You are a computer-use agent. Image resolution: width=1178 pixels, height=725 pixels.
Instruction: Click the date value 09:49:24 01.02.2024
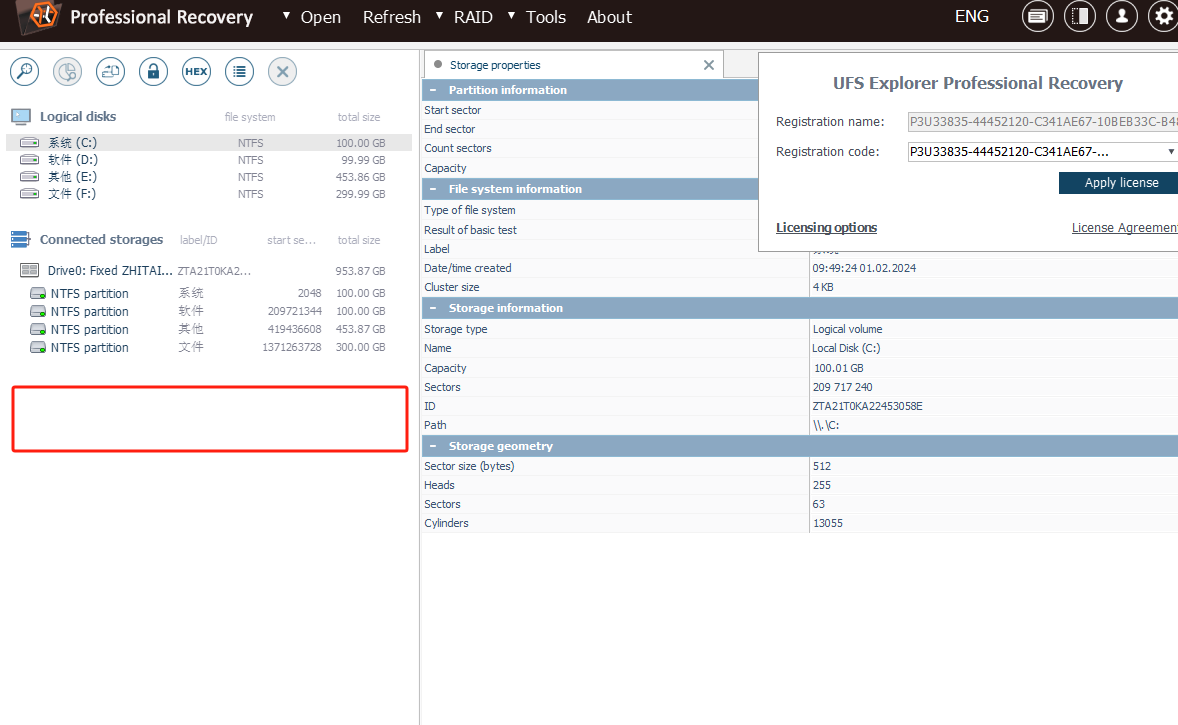[864, 268]
